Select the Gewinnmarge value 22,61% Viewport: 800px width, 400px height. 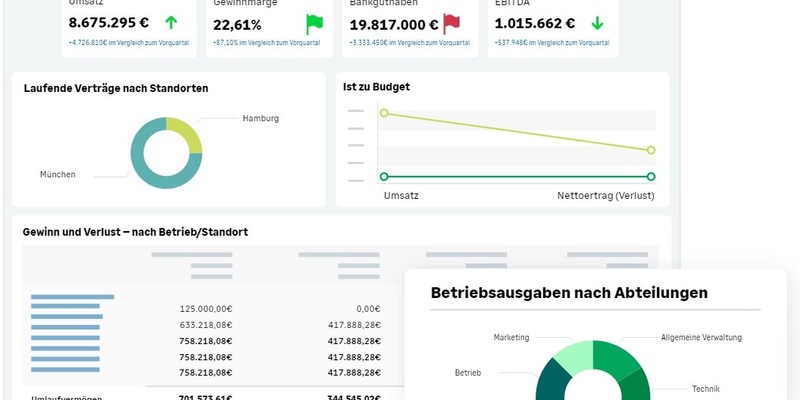click(237, 25)
